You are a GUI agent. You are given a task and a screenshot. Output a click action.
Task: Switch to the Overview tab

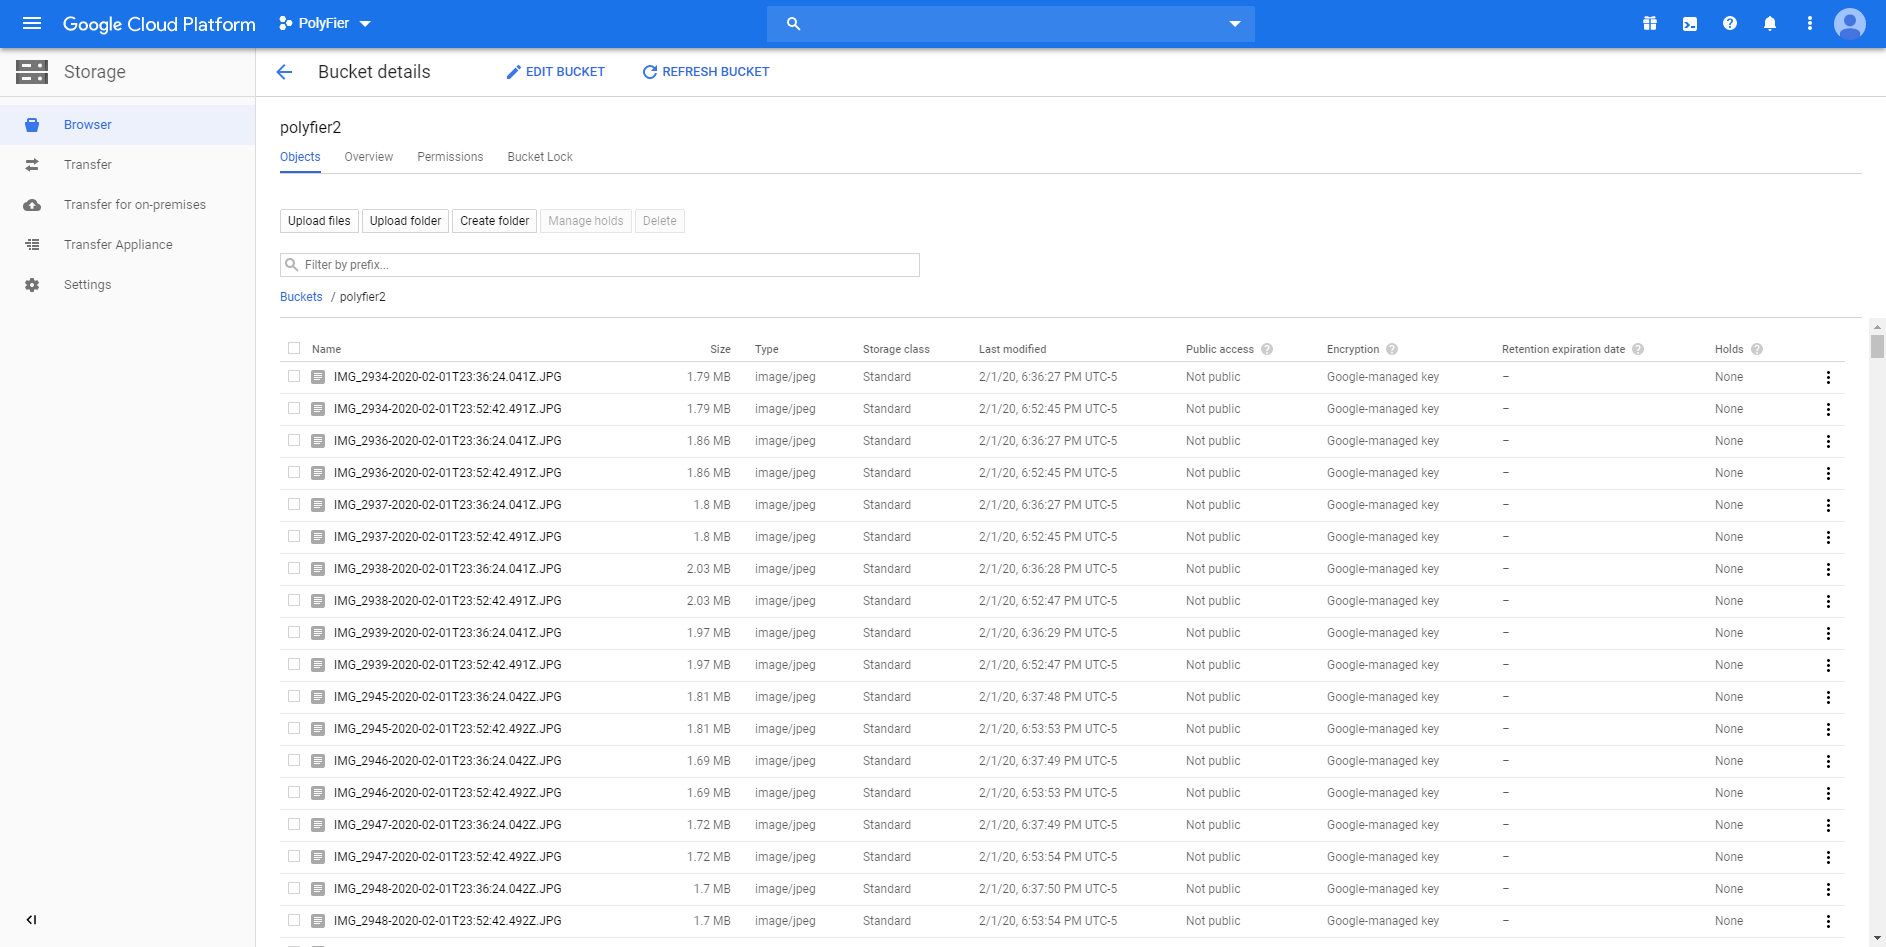pyautogui.click(x=369, y=157)
